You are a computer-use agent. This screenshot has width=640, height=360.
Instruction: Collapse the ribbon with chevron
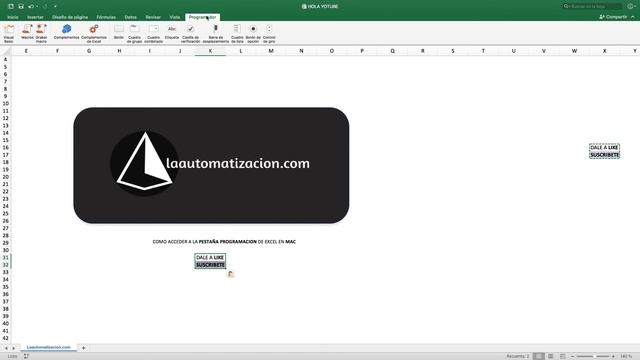633,17
